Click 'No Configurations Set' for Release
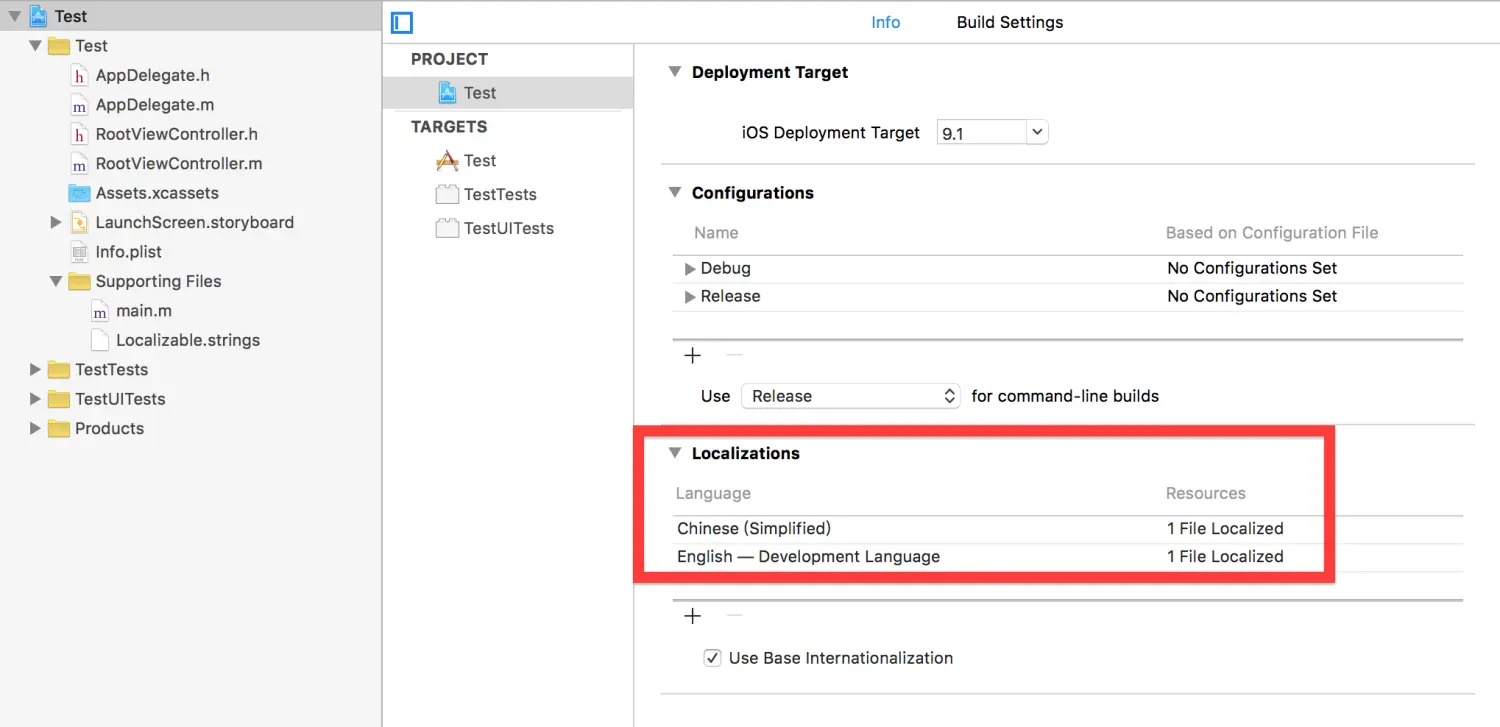 pyautogui.click(x=1252, y=296)
